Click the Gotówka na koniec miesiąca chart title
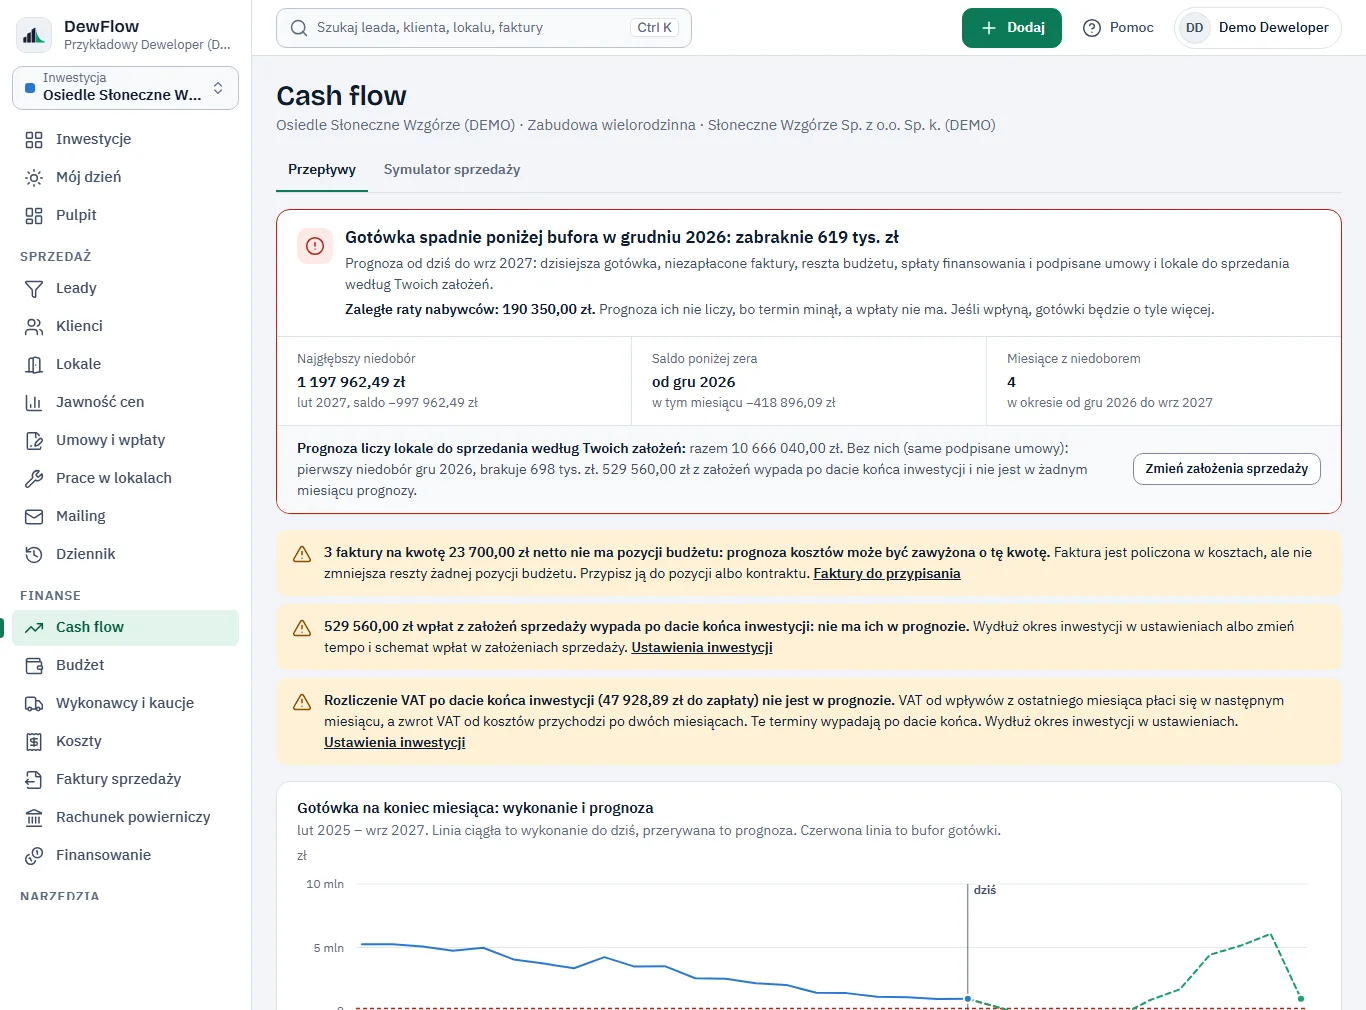Image resolution: width=1366 pixels, height=1010 pixels. tap(475, 808)
